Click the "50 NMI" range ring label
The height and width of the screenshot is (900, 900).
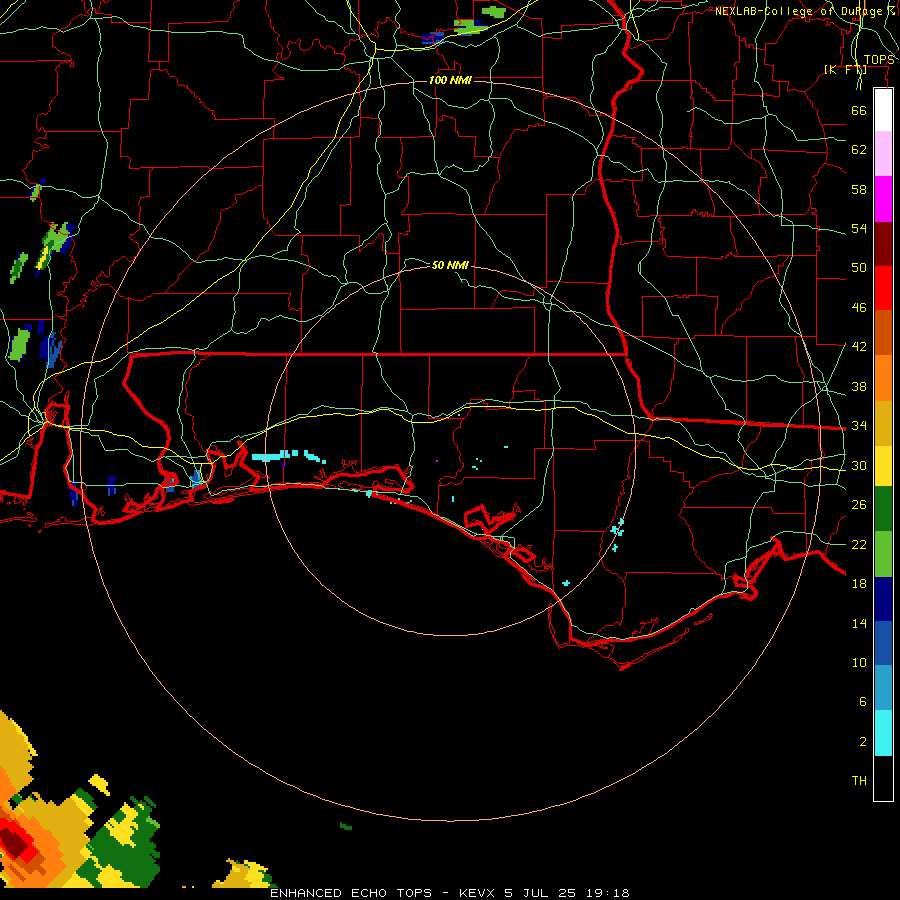coord(450,265)
